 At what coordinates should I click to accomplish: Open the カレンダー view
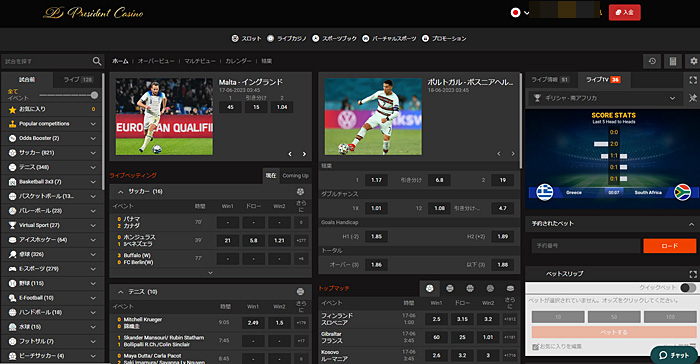(238, 61)
